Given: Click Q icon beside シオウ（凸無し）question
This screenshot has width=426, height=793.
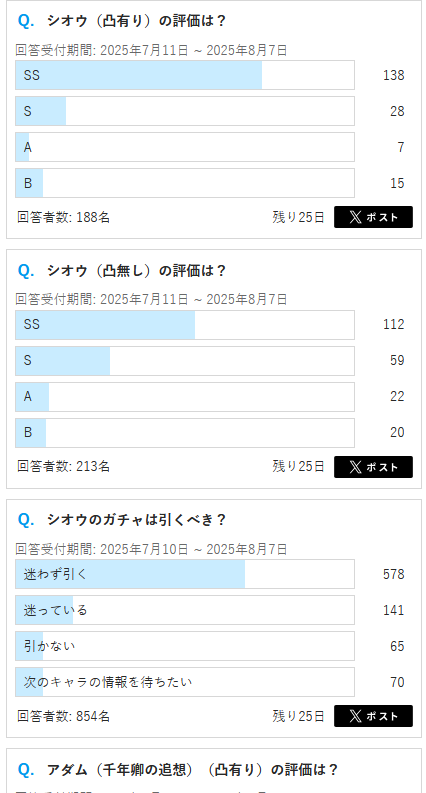Looking at the screenshot, I should 26,271.
